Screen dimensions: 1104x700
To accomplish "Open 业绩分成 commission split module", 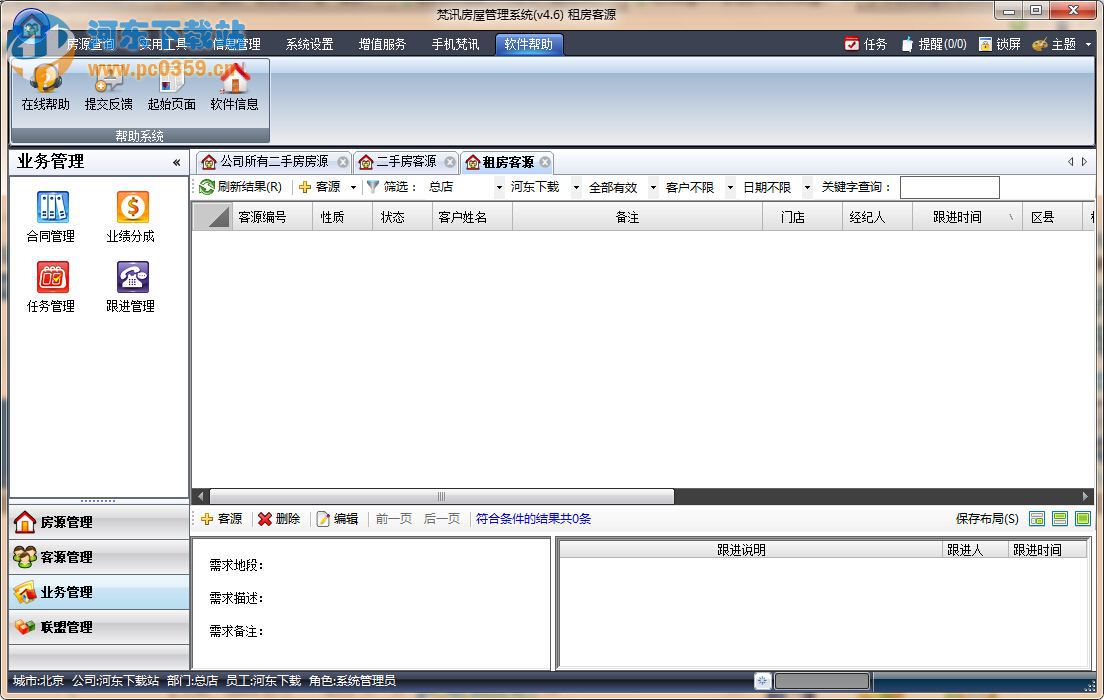I will pos(131,215).
